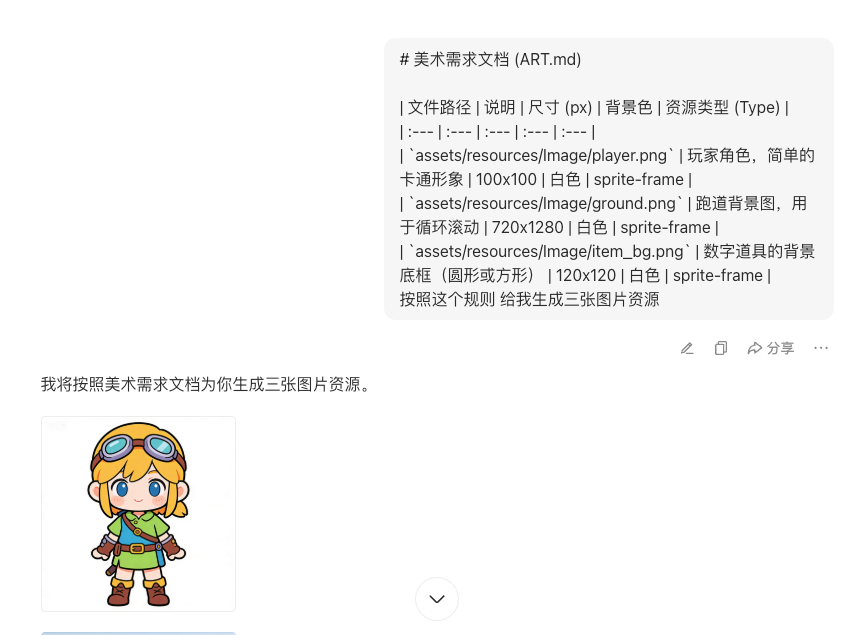Click the 按照这个规则 给我生成三张图片资源 line
The image size is (841, 635).
pos(529,299)
